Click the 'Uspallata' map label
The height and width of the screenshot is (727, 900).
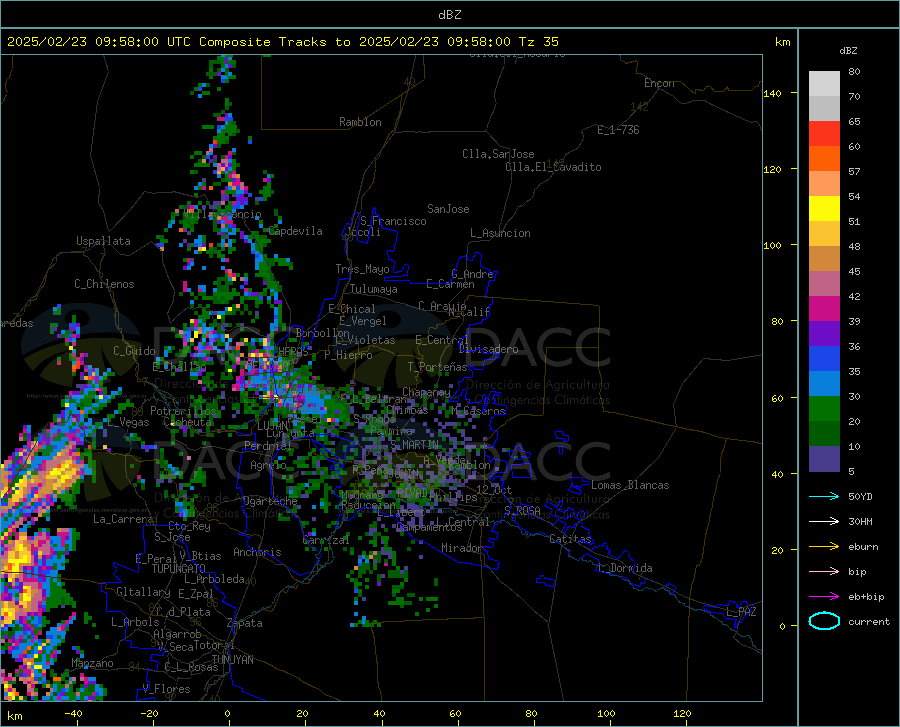click(103, 241)
